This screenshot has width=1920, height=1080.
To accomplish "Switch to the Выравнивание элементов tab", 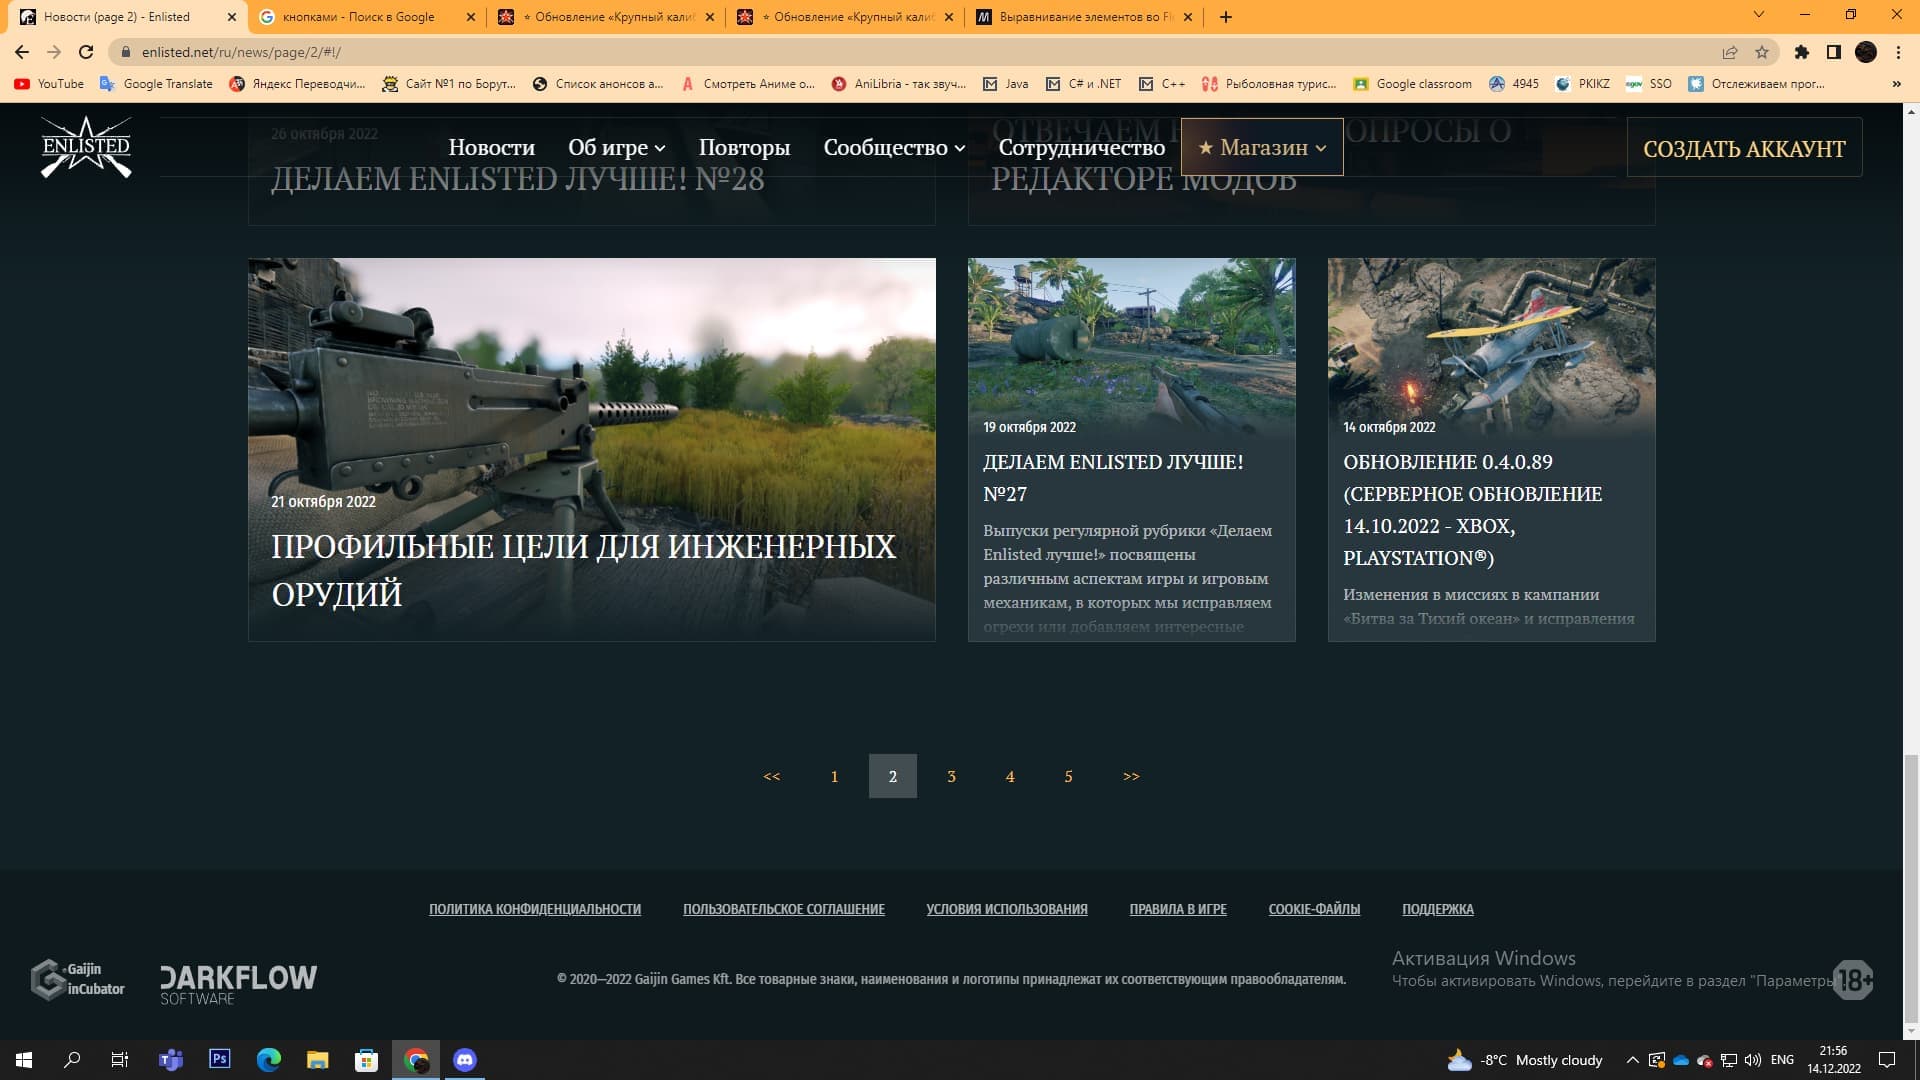I will click(1084, 17).
